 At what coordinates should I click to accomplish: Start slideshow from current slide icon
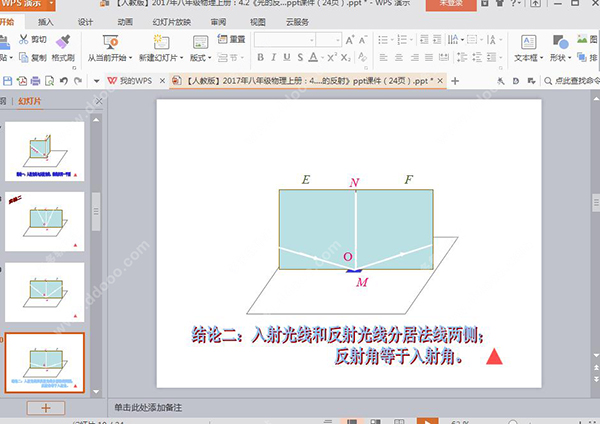110,42
